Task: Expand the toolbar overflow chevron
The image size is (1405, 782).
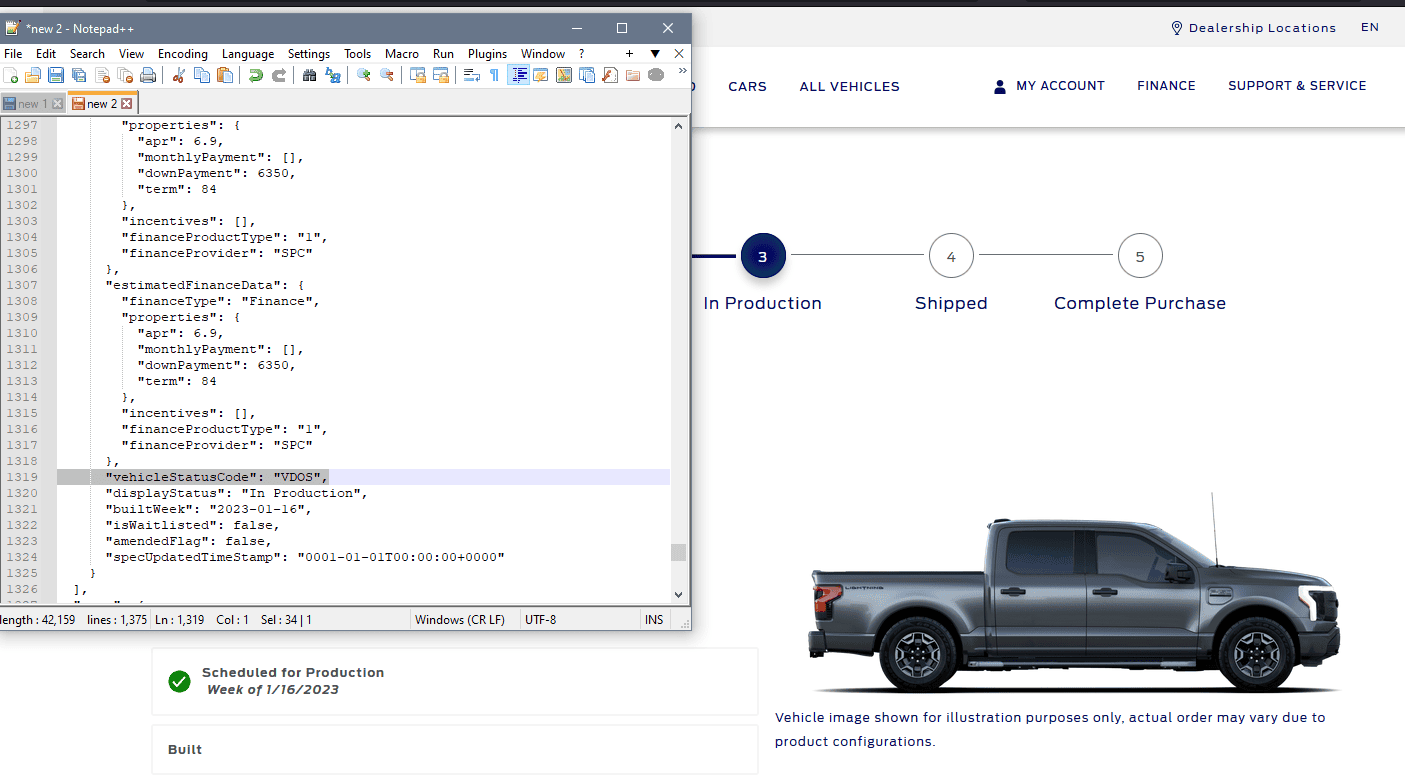Action: tap(682, 71)
